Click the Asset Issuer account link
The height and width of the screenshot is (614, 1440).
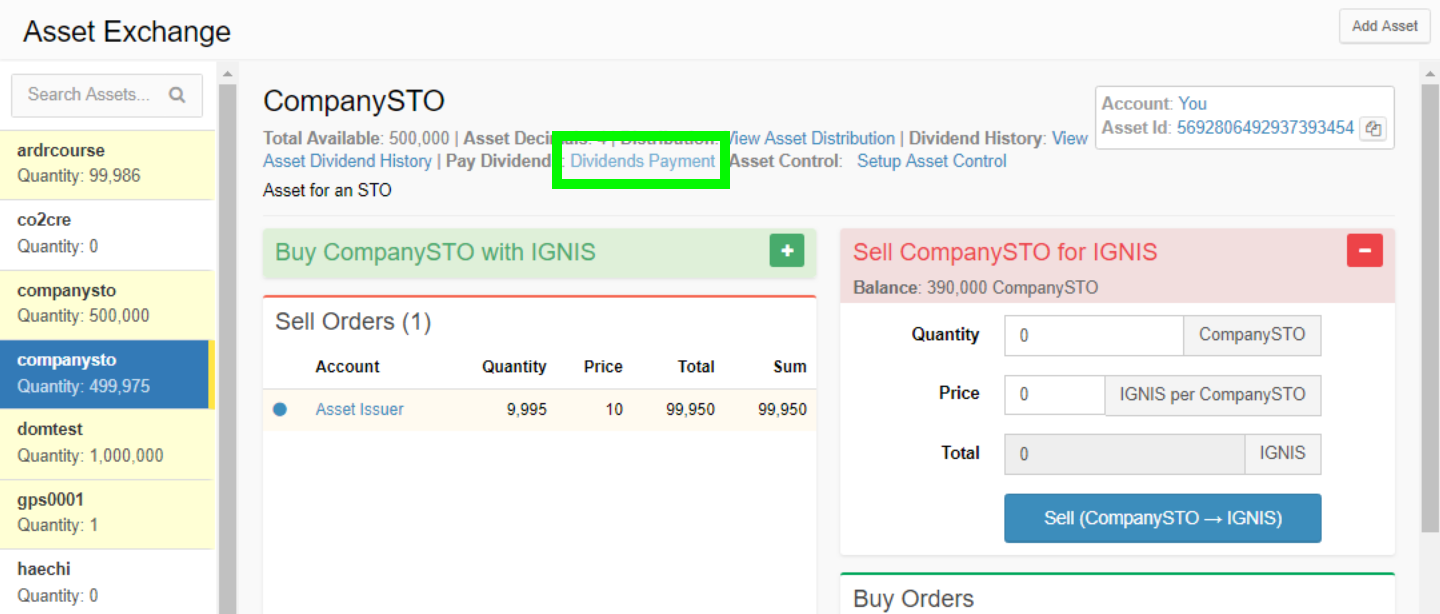tap(359, 409)
